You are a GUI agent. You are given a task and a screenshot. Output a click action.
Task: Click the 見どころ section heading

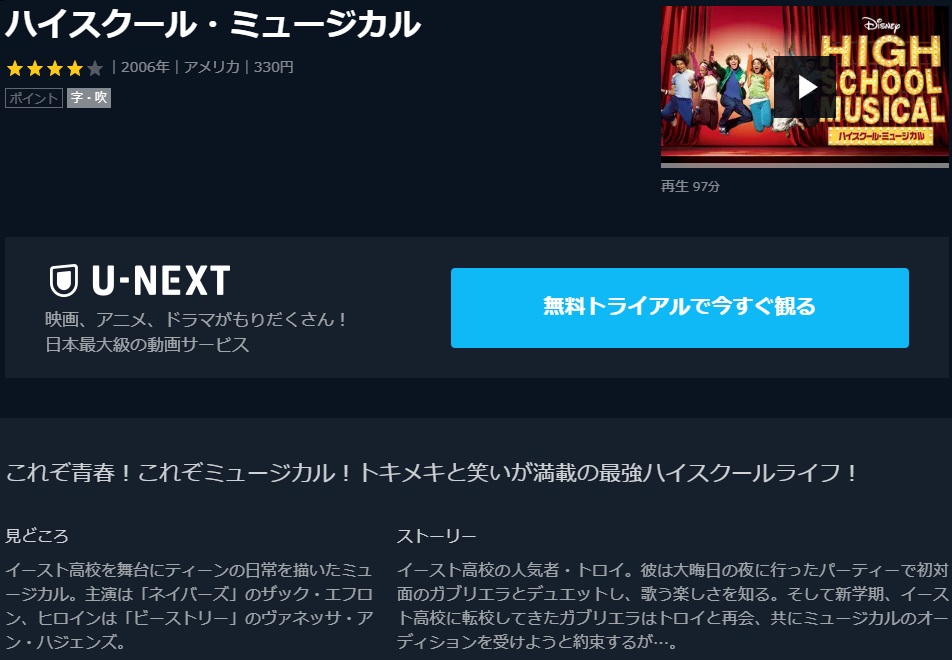coord(37,536)
